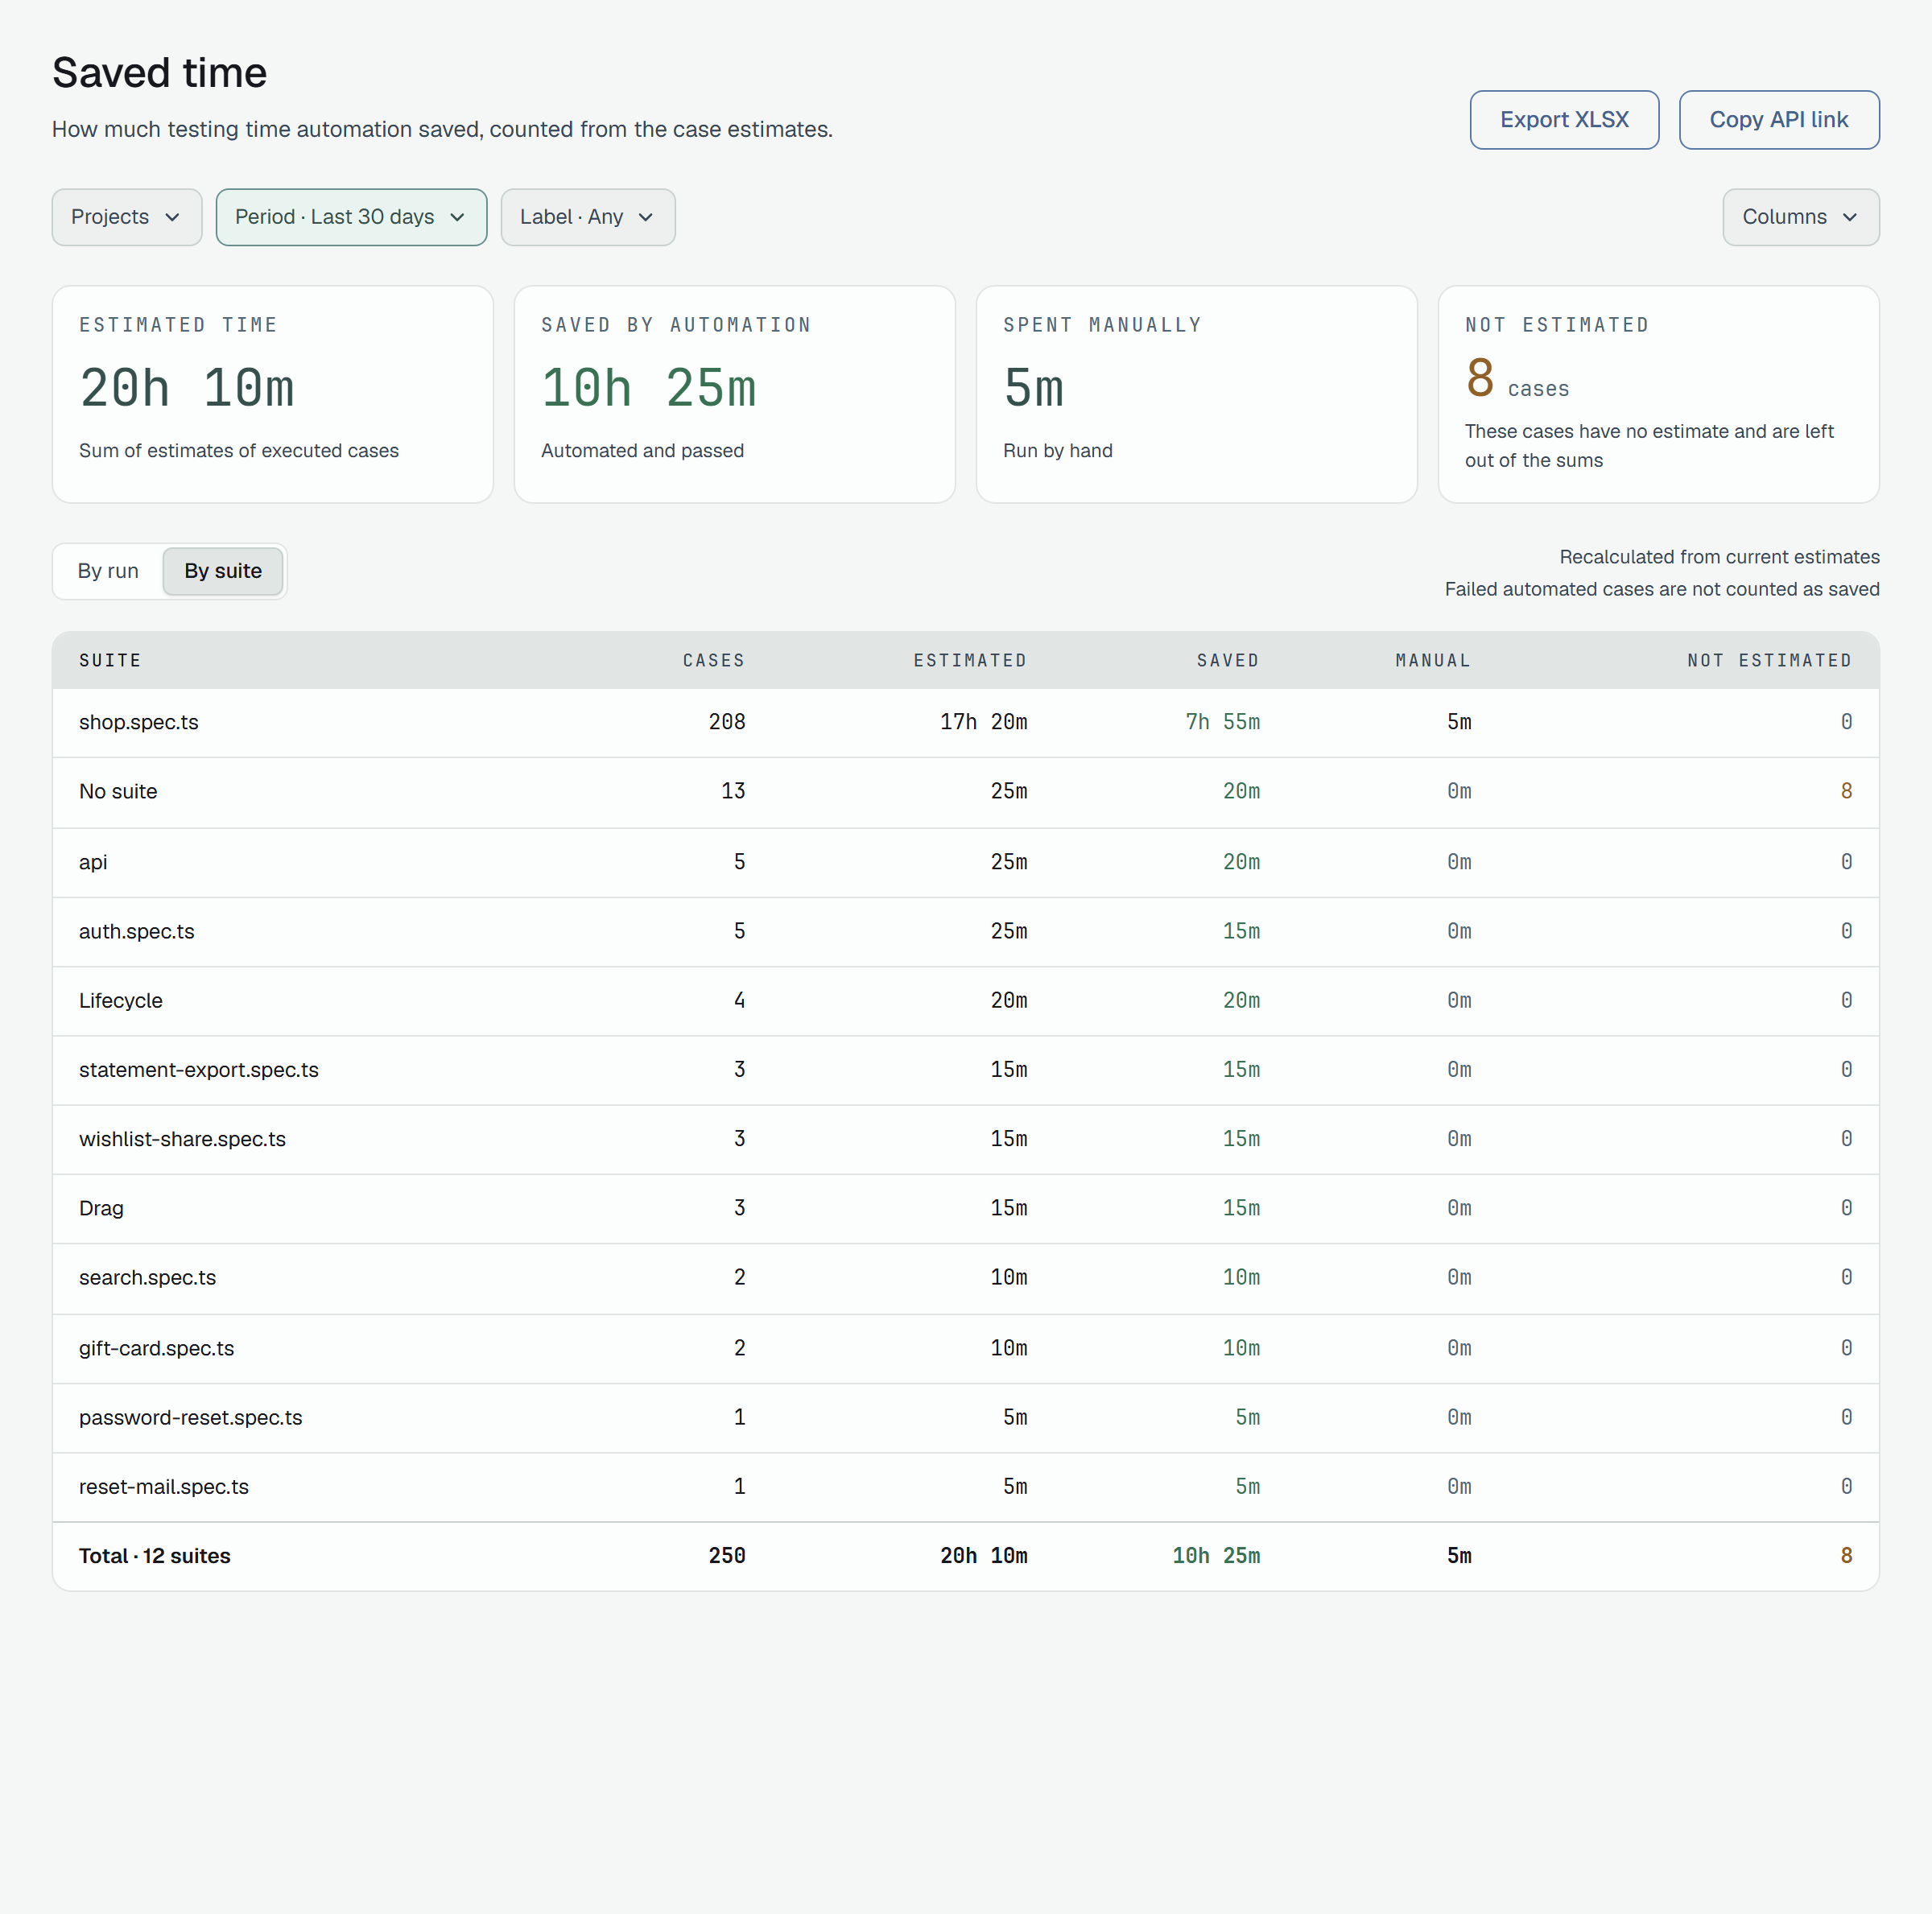Click the Spent Manually summary card
This screenshot has width=1932, height=1914.
[1197, 395]
